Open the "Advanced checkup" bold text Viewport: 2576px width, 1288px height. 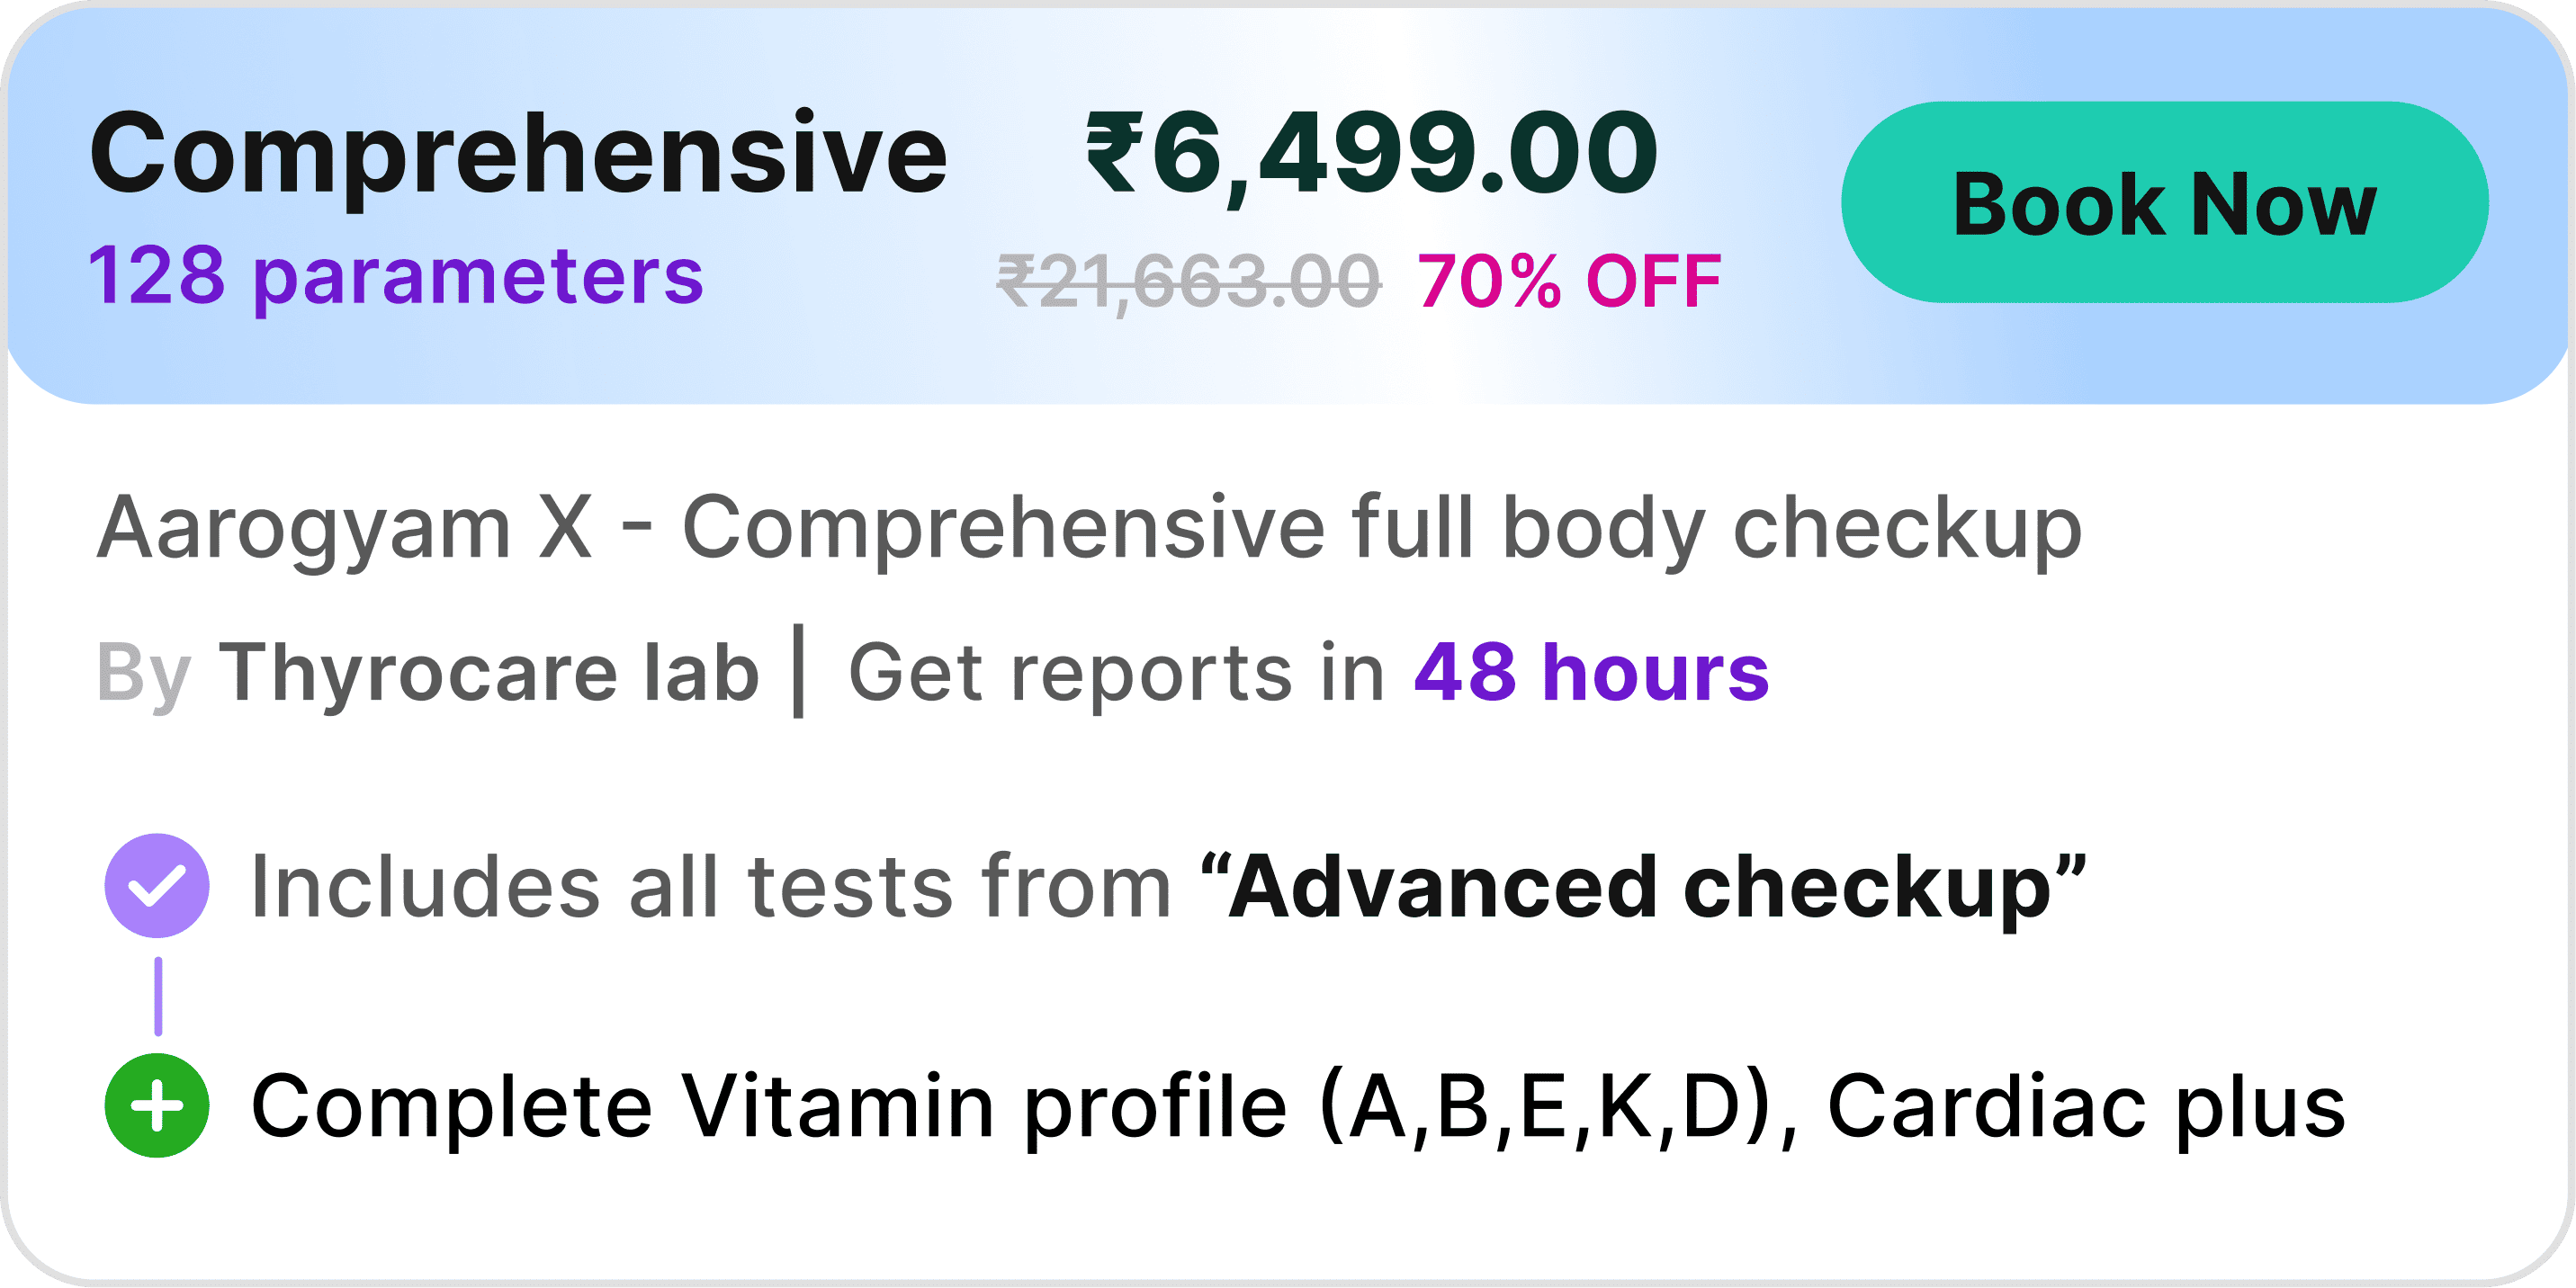coord(1641,887)
